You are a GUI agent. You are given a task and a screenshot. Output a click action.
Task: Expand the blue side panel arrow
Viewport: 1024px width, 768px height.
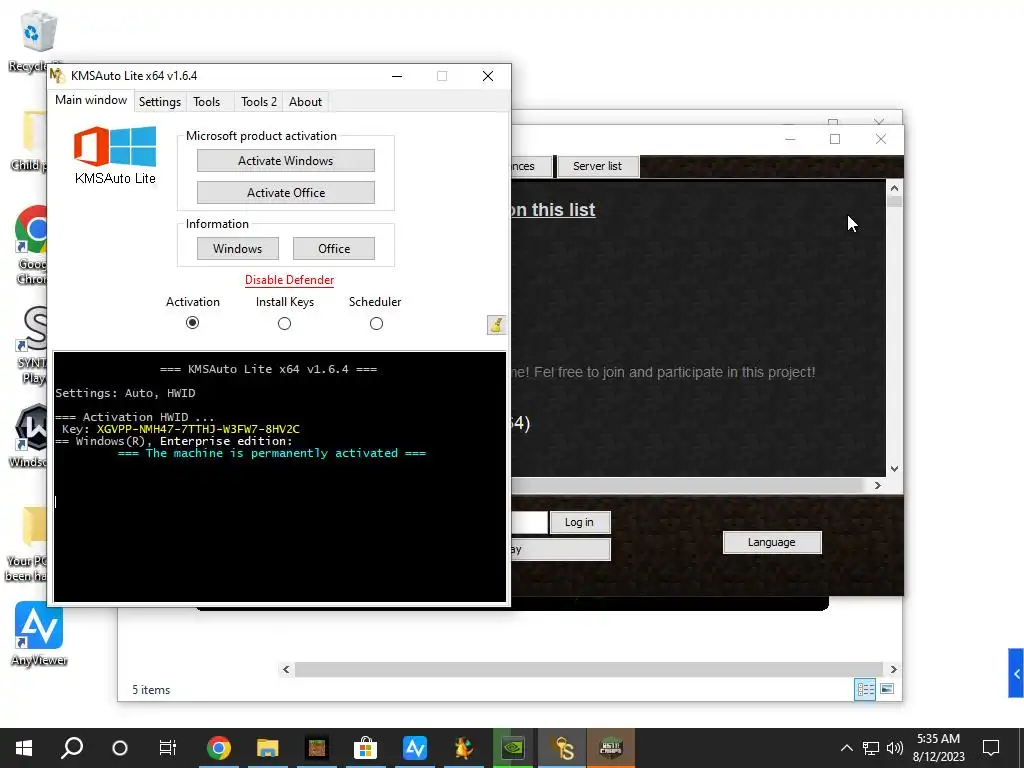pyautogui.click(x=1016, y=673)
